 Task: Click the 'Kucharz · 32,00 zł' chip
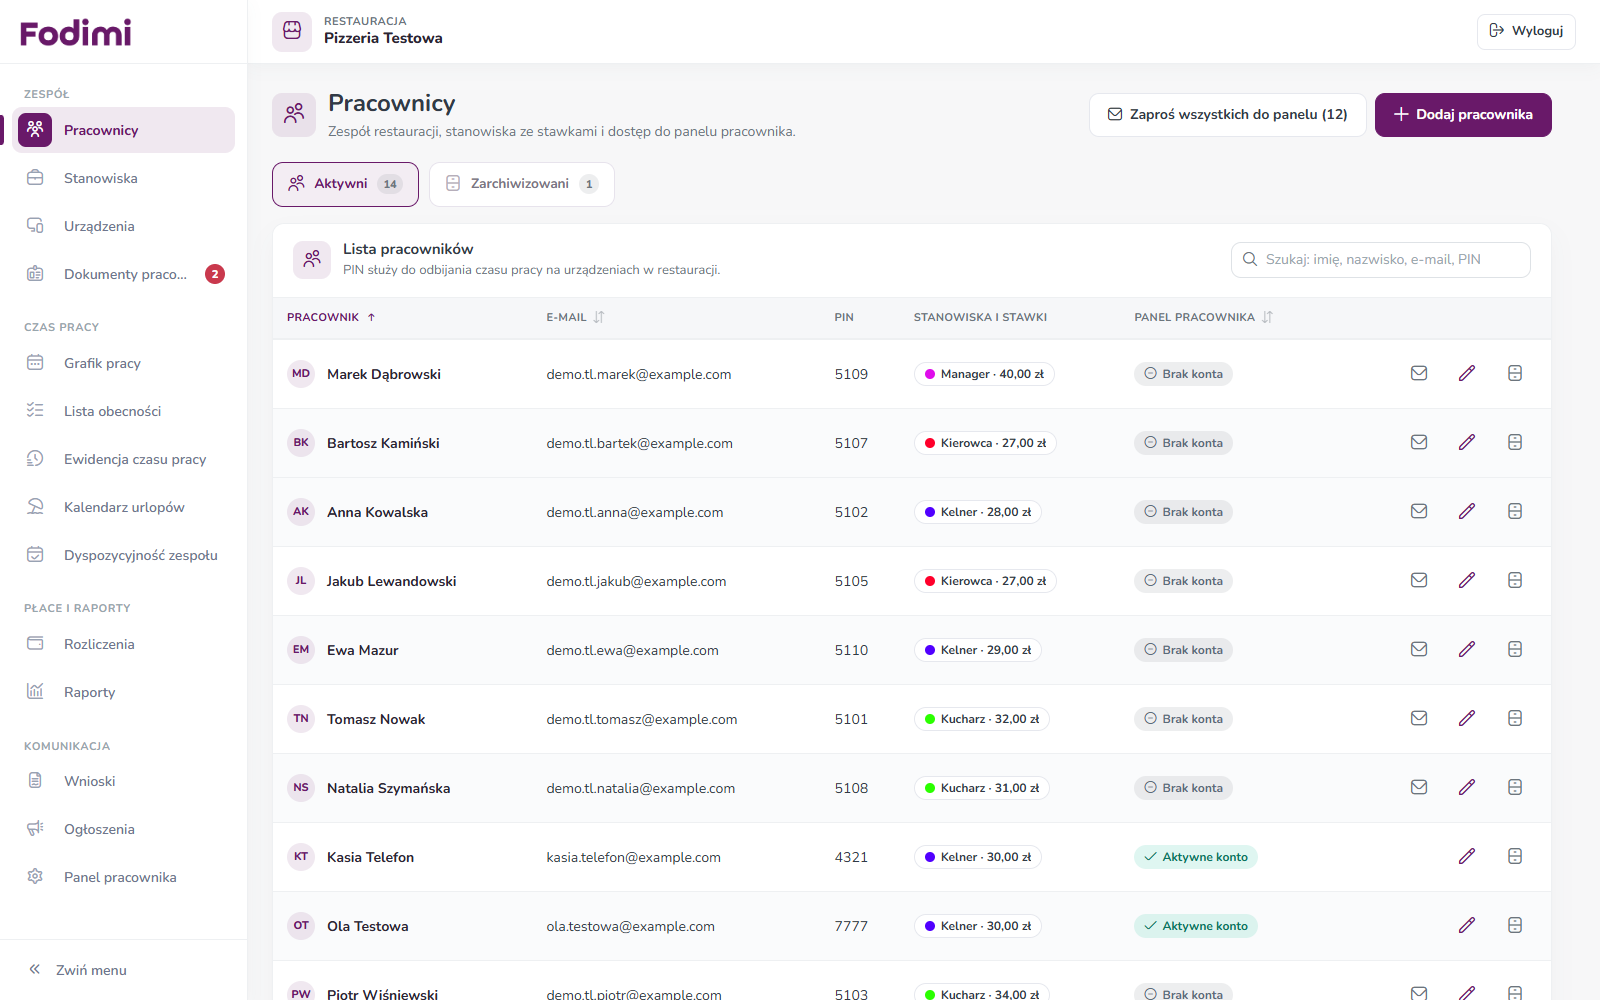point(982,719)
